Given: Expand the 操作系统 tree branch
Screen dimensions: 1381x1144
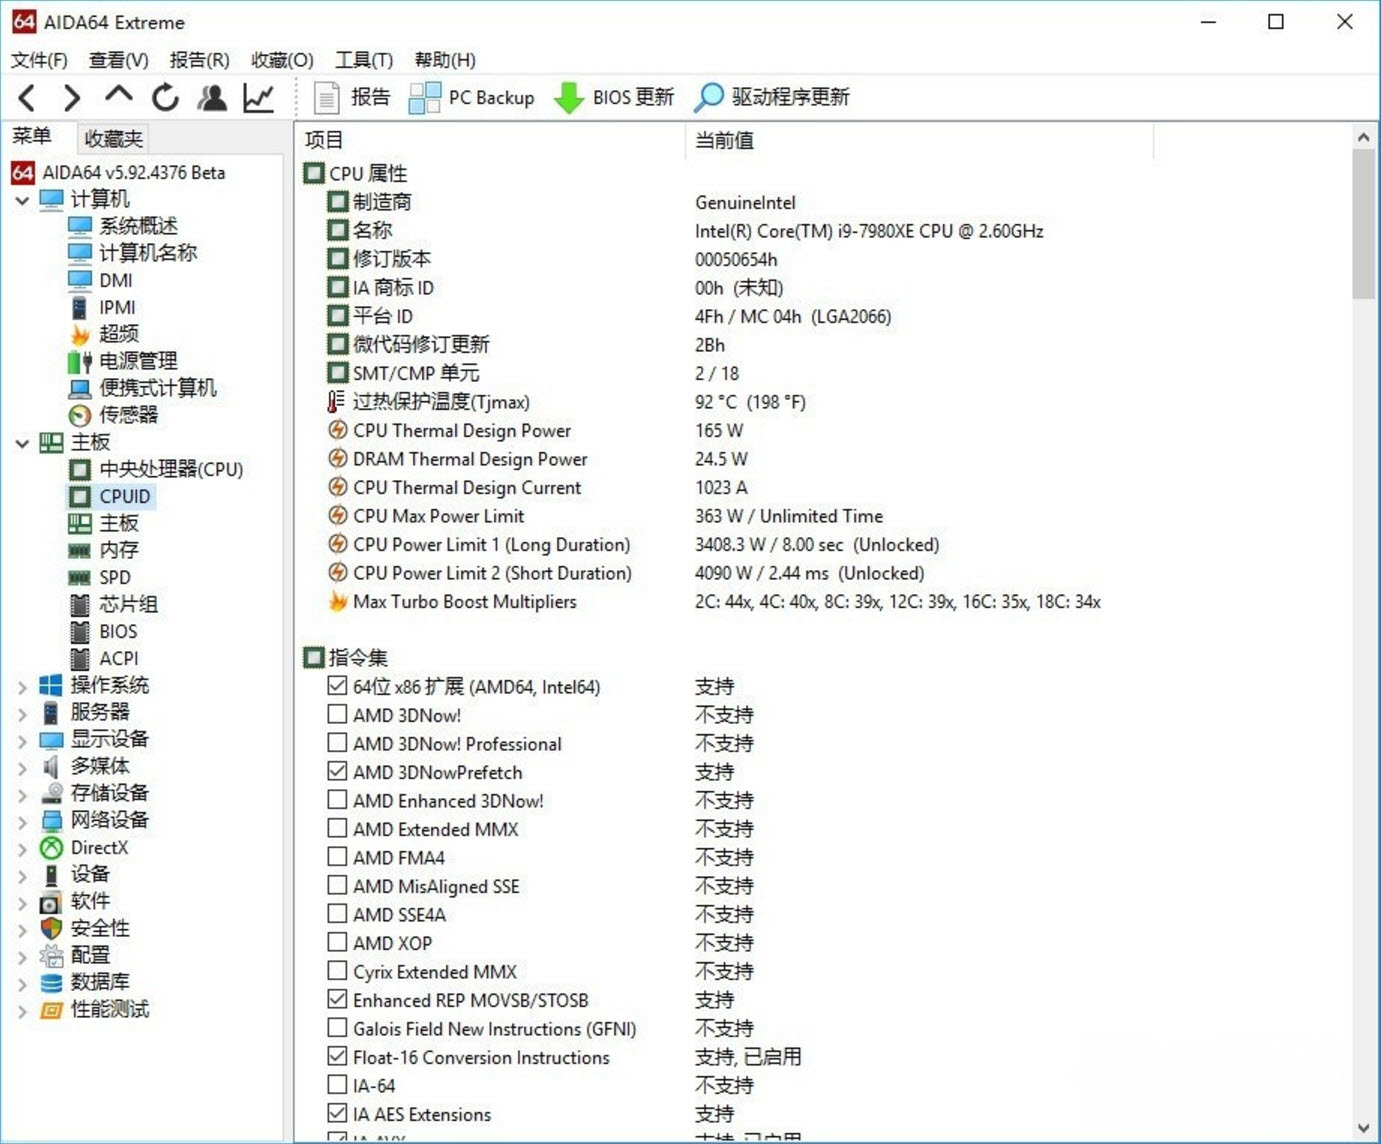Looking at the screenshot, I should 22,685.
